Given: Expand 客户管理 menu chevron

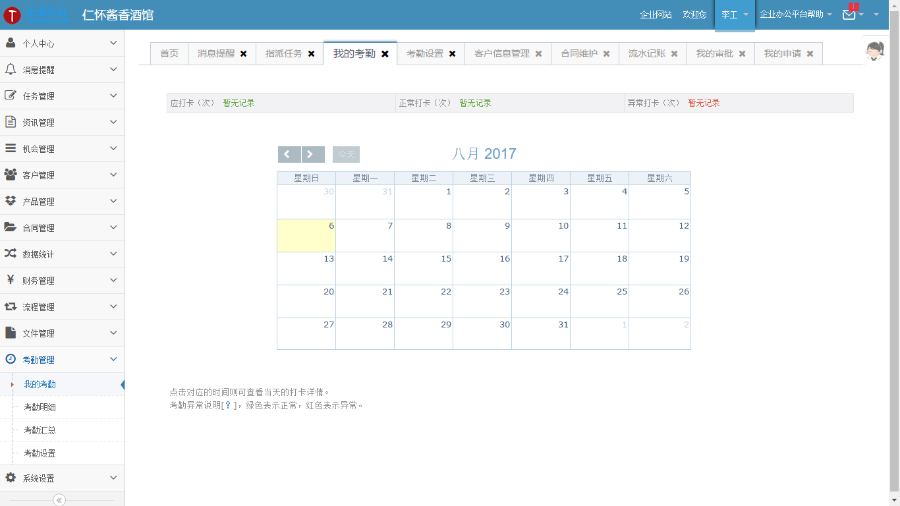Looking at the screenshot, I should tap(113, 174).
